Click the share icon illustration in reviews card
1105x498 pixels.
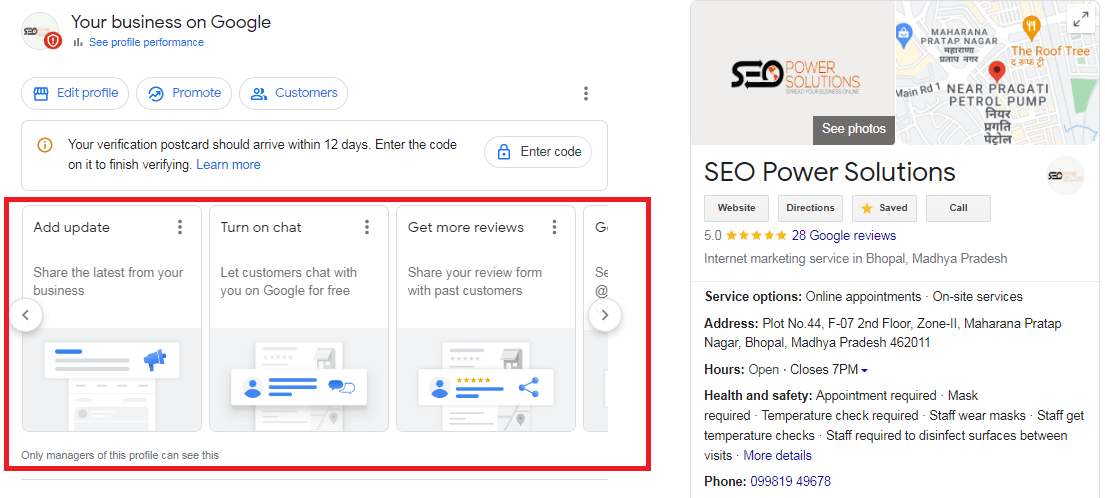pos(529,386)
